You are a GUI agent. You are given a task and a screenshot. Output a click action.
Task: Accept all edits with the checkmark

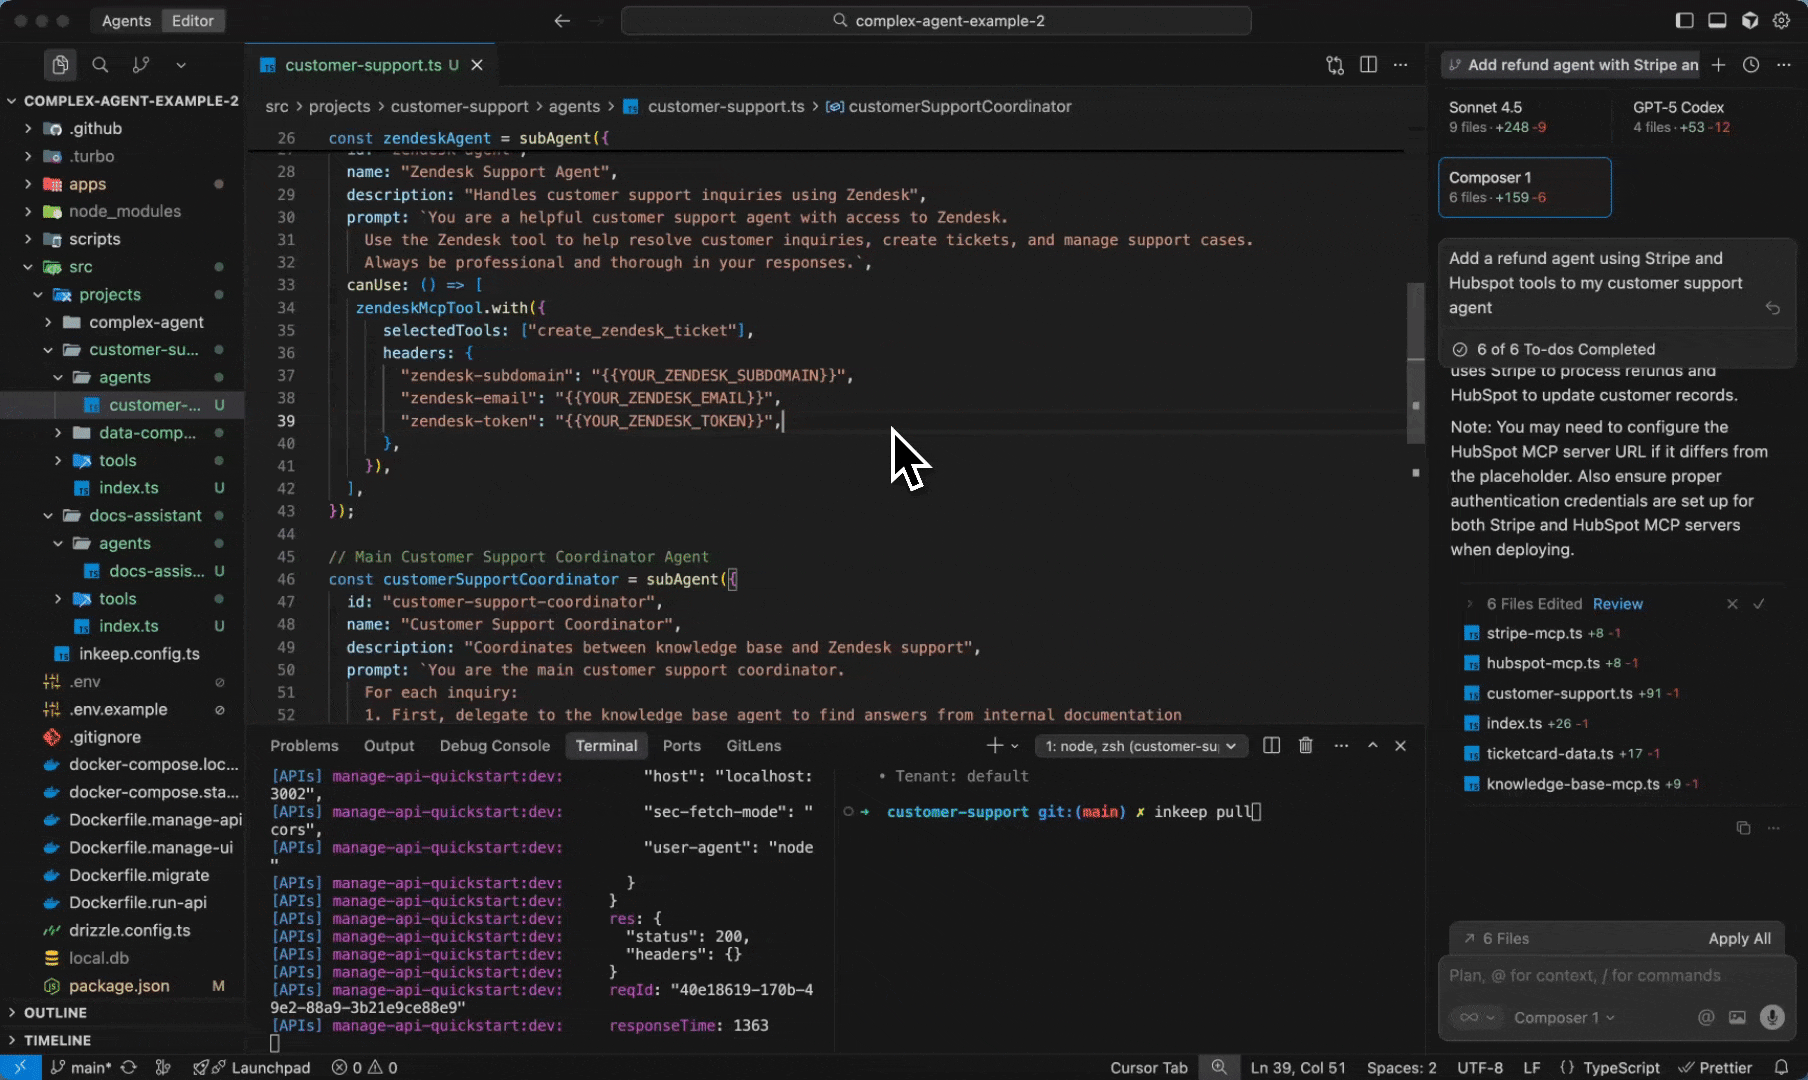point(1759,604)
